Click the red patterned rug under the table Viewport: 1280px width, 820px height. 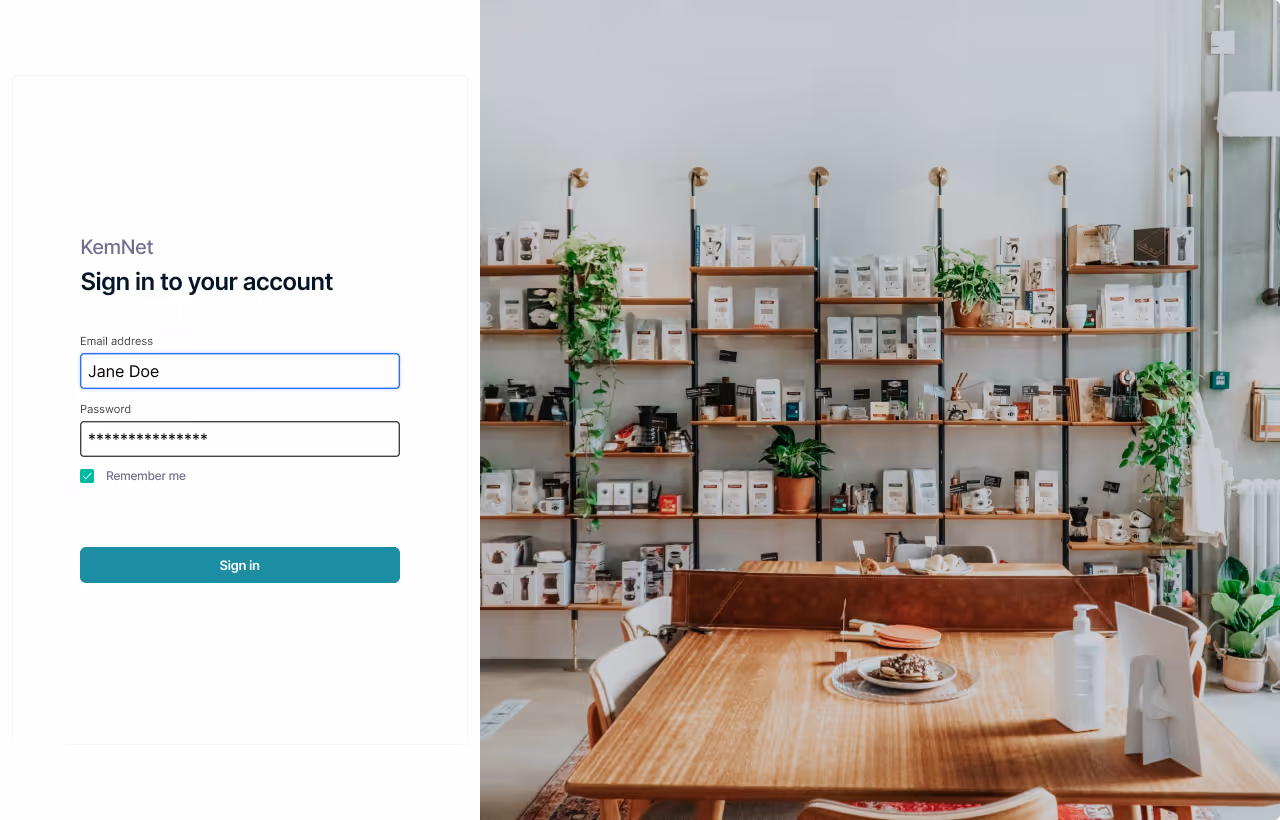coord(560,790)
